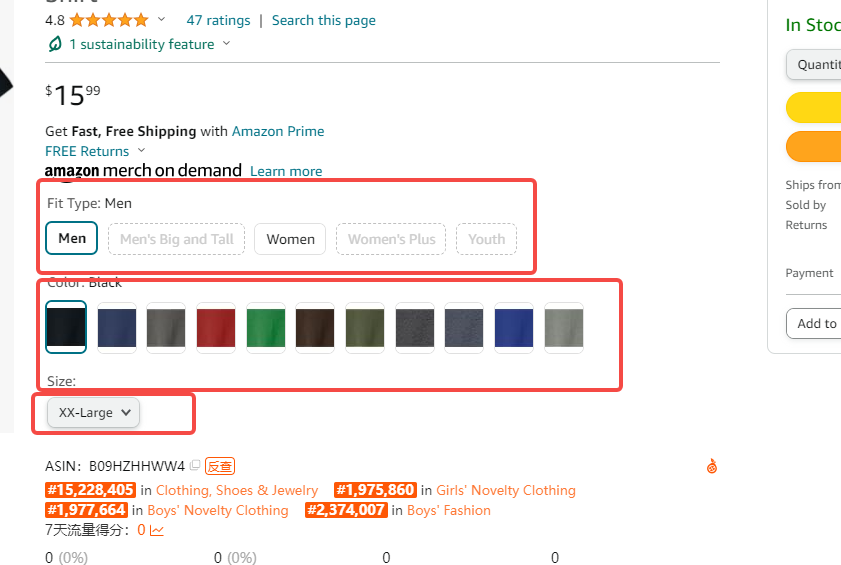Expand the sustainability feature chevron

coord(226,43)
